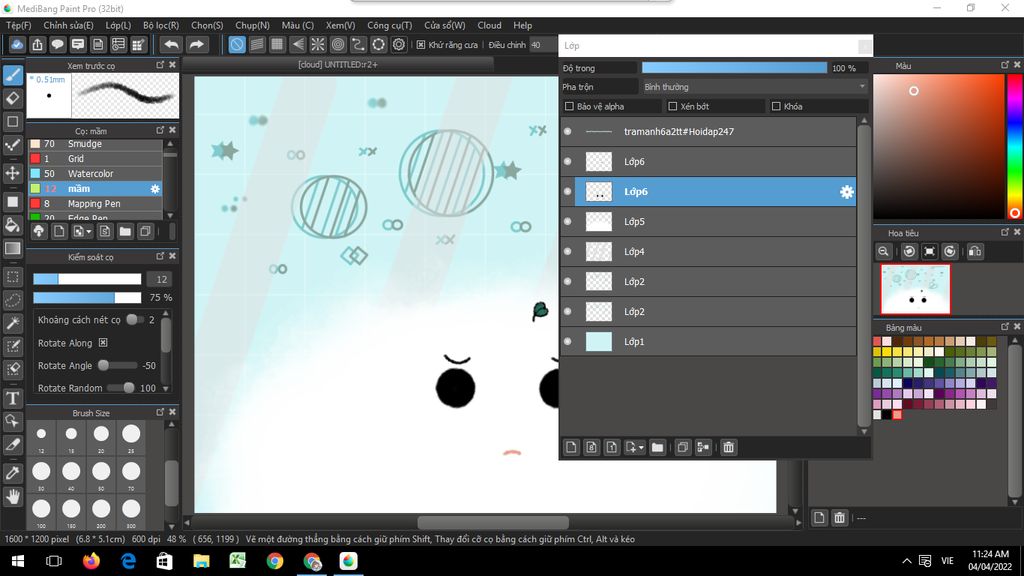The image size is (1024, 576).
Task: Zoom out in the Hoa tiêu navigator
Action: pyautogui.click(x=884, y=251)
